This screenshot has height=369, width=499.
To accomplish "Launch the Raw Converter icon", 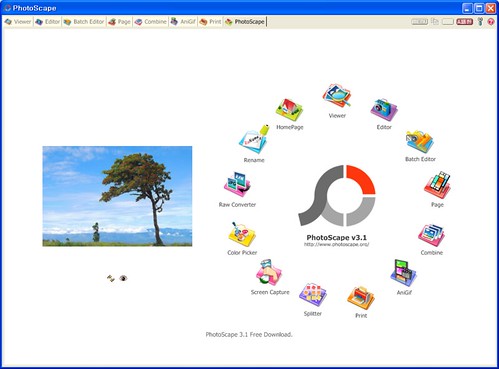I will pos(237,184).
